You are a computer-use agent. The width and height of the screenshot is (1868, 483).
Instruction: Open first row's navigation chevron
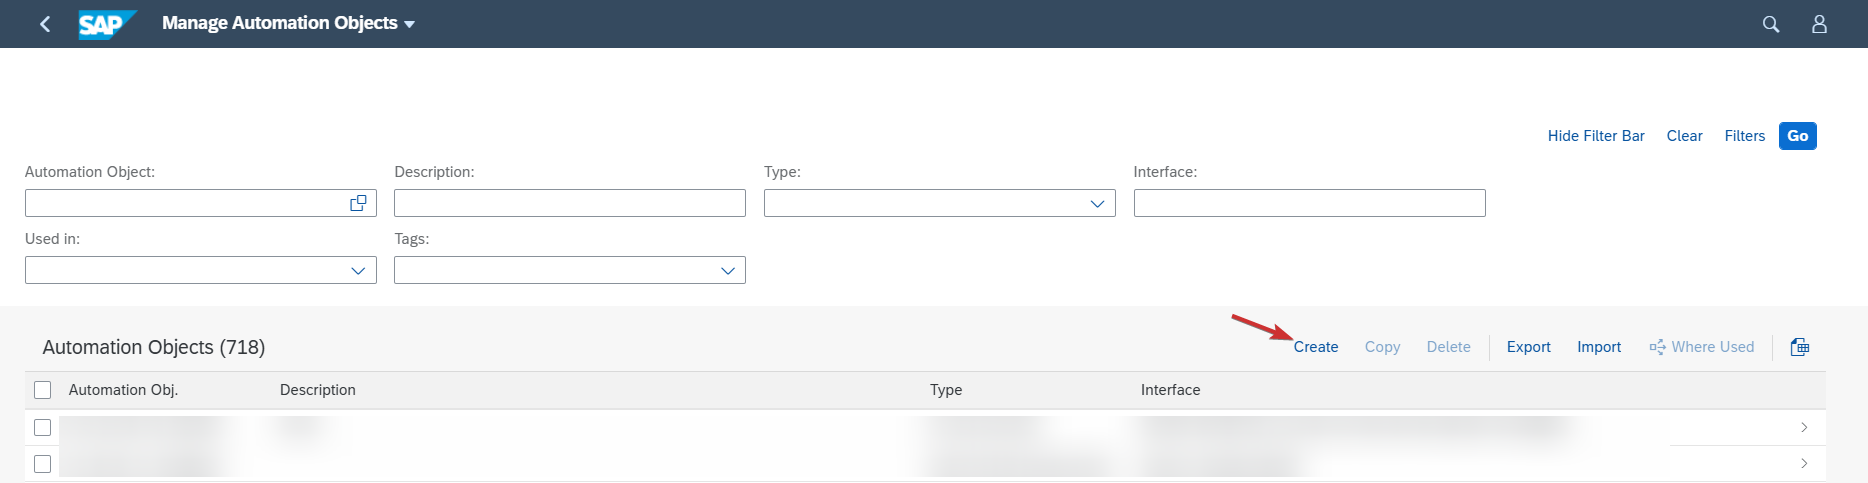point(1804,427)
